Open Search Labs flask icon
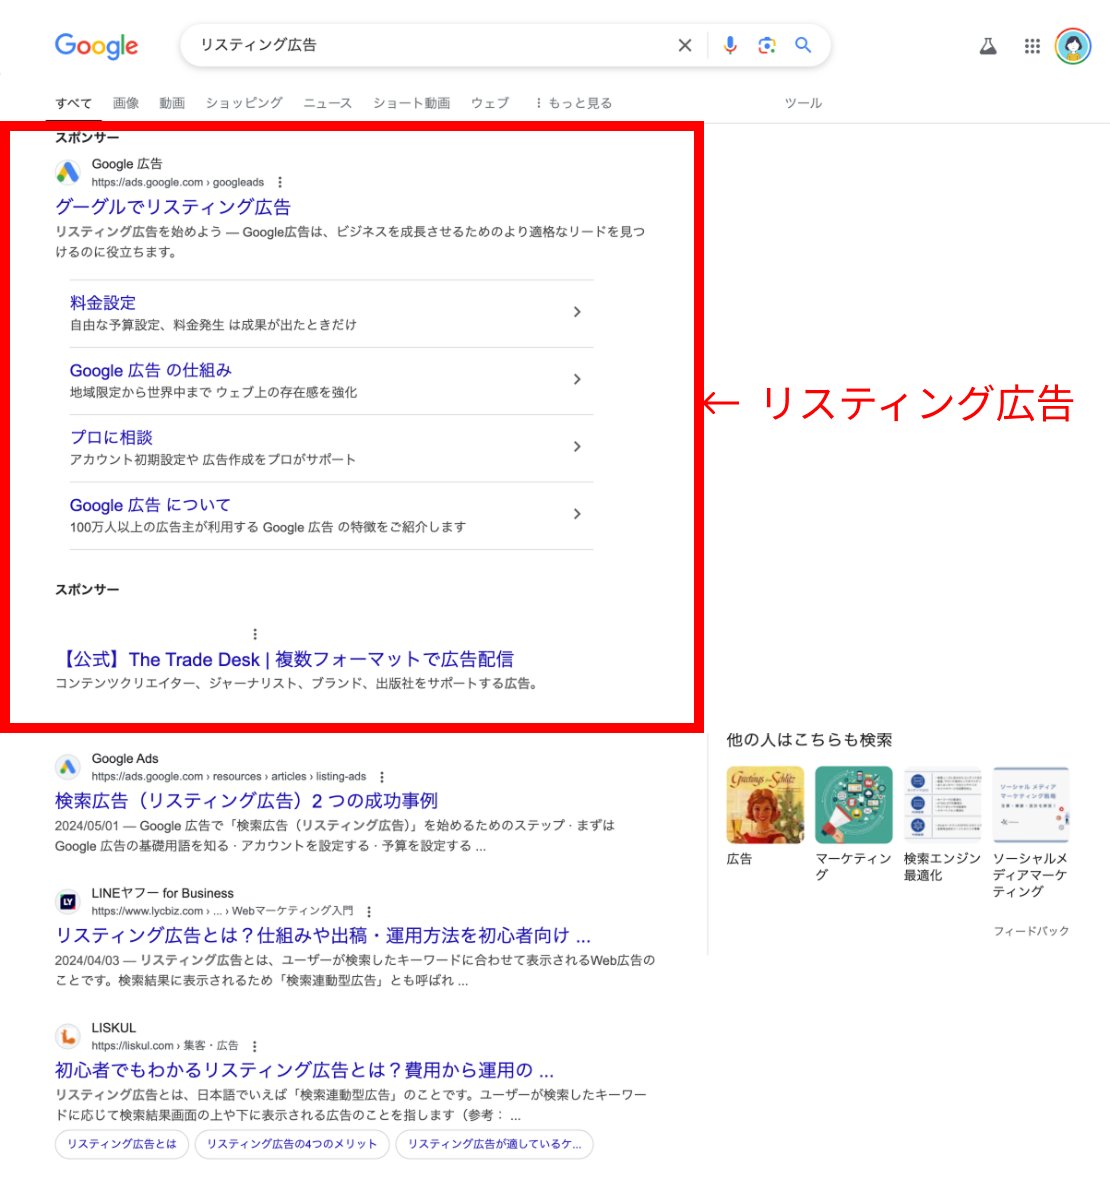 988,47
